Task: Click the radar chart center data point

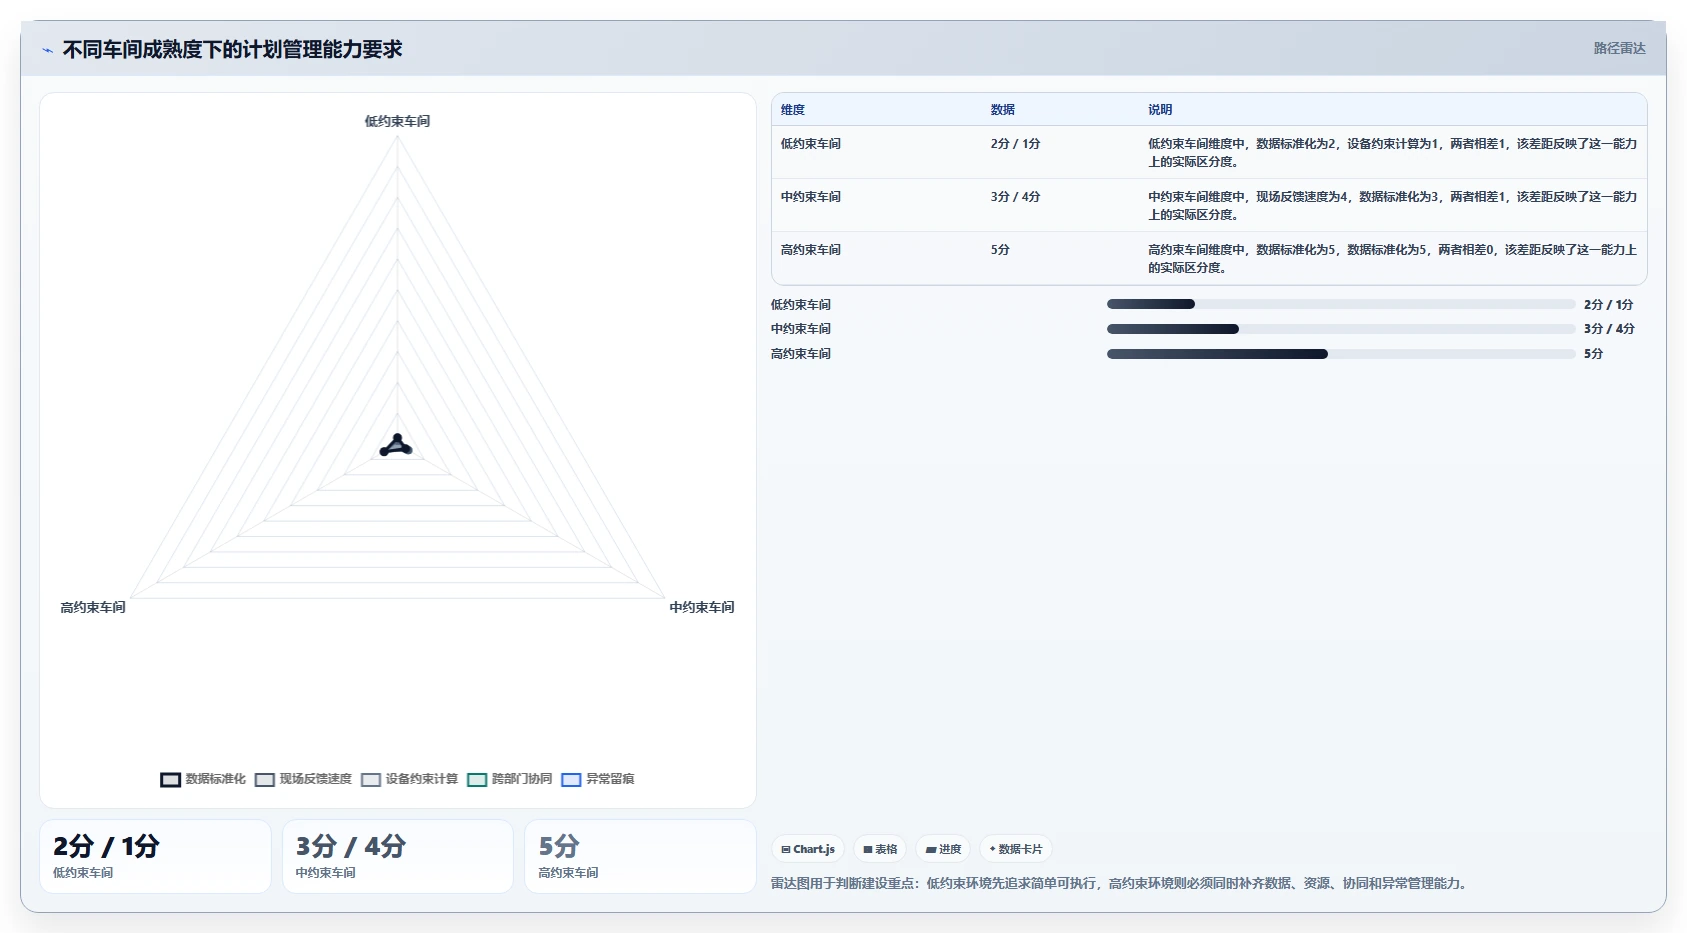Action: click(x=397, y=445)
